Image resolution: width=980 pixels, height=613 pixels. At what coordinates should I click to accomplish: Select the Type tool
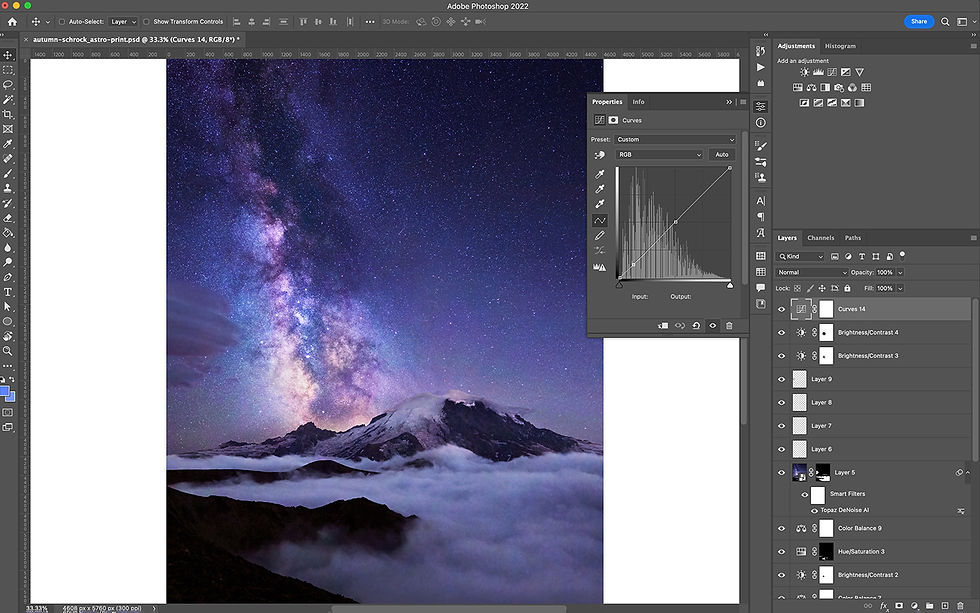pos(8,292)
